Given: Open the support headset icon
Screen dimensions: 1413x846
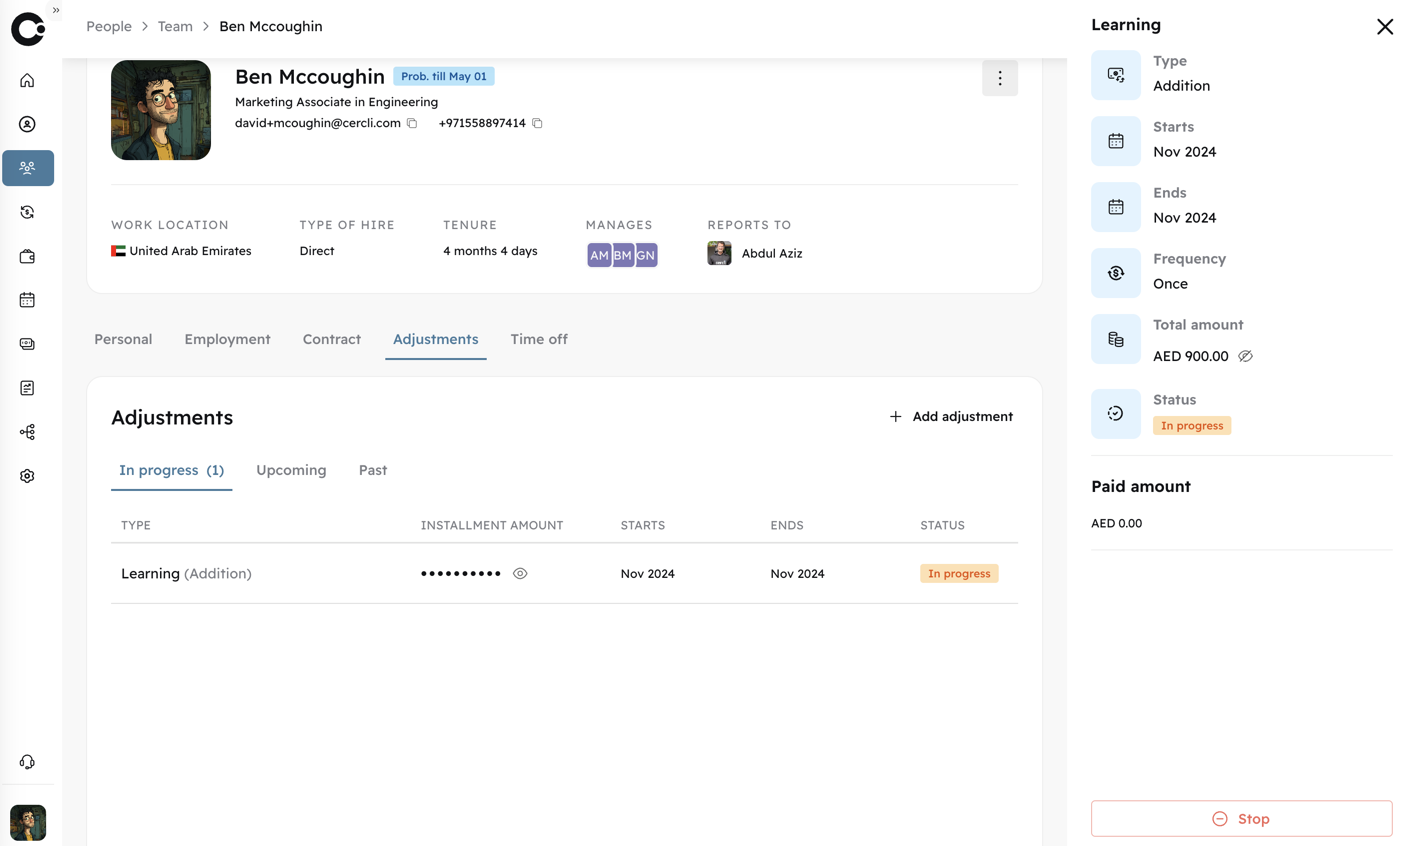Looking at the screenshot, I should click(27, 762).
